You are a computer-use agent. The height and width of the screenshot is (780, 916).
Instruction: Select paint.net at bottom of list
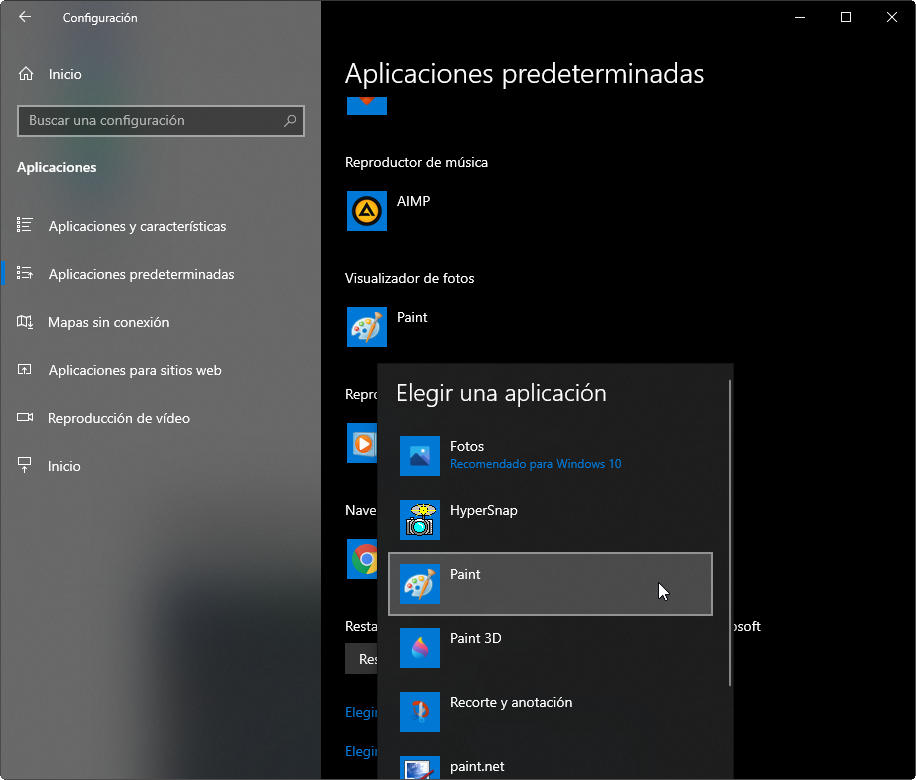point(477,766)
